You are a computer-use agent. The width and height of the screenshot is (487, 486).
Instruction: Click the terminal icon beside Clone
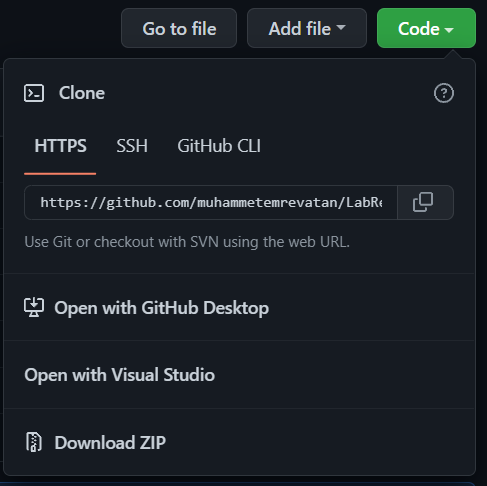[x=34, y=93]
